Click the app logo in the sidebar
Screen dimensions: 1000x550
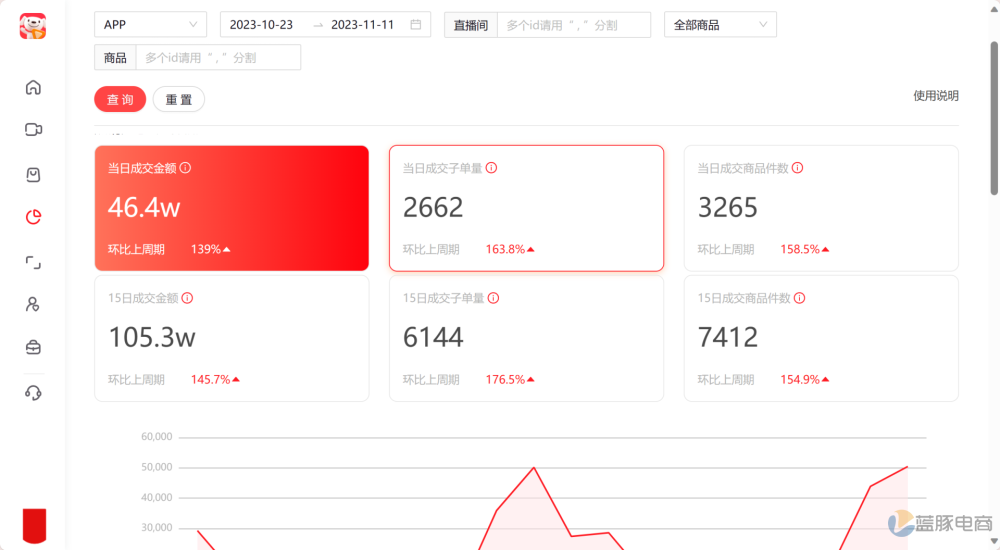33,26
